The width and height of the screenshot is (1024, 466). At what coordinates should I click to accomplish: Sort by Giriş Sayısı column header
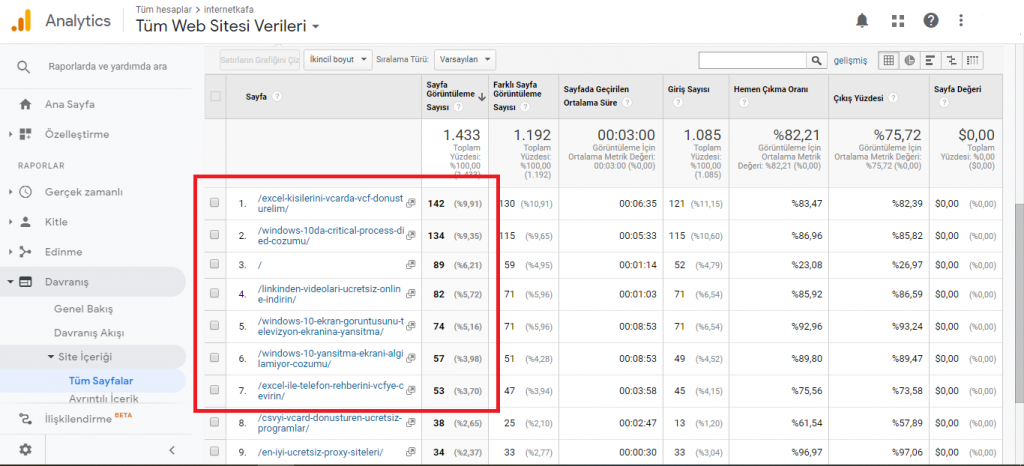coord(688,90)
